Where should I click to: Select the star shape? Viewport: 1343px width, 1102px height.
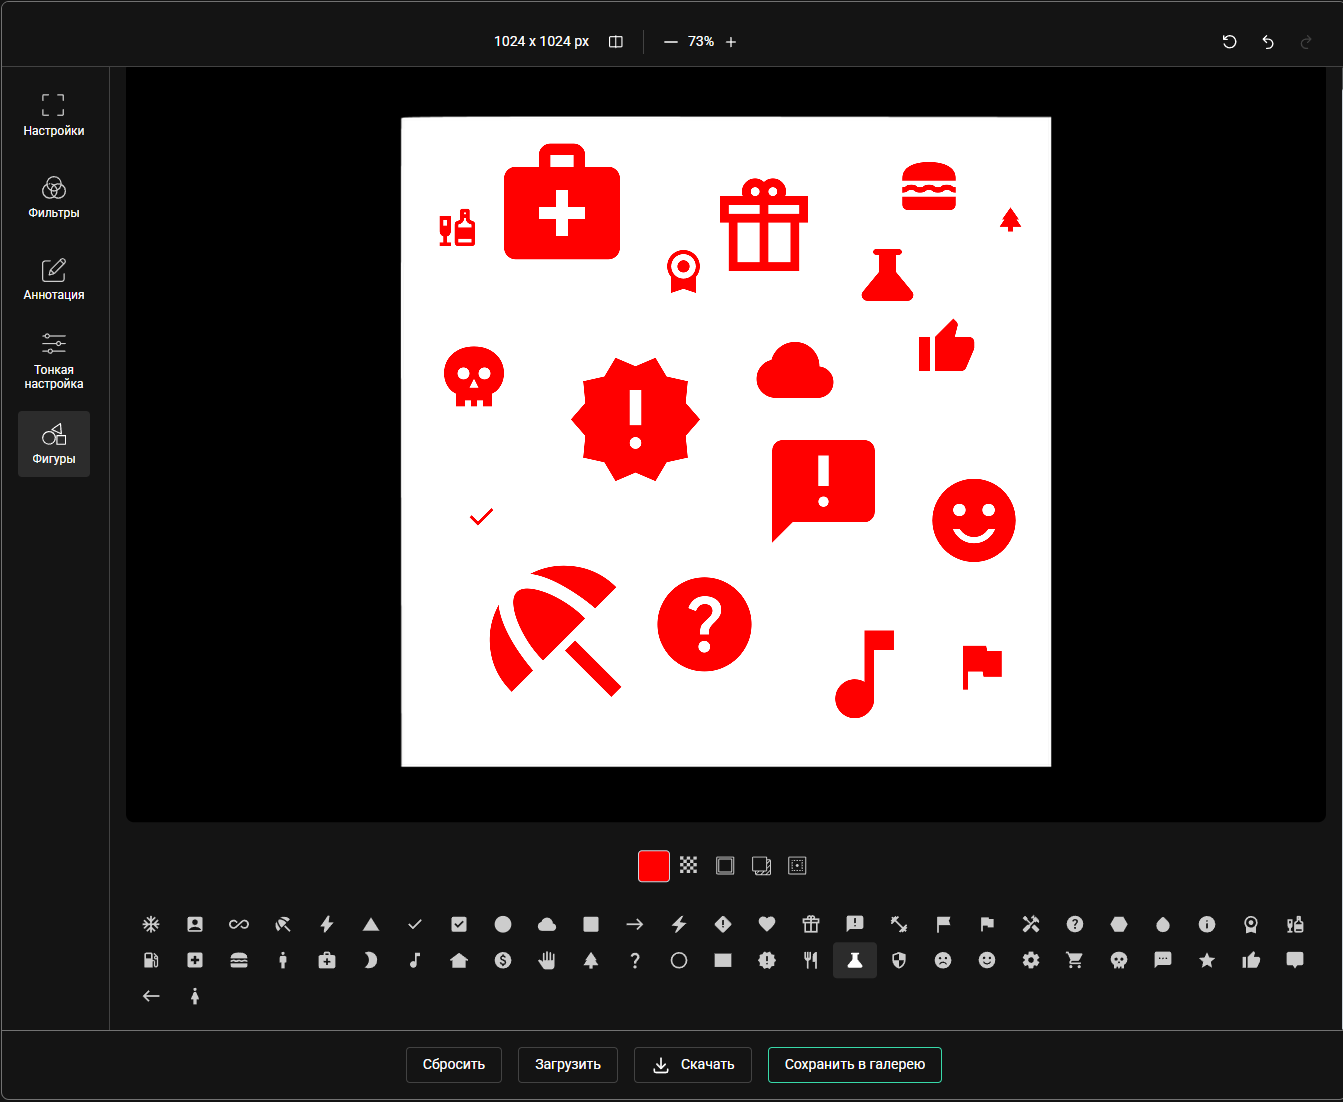click(x=1207, y=960)
